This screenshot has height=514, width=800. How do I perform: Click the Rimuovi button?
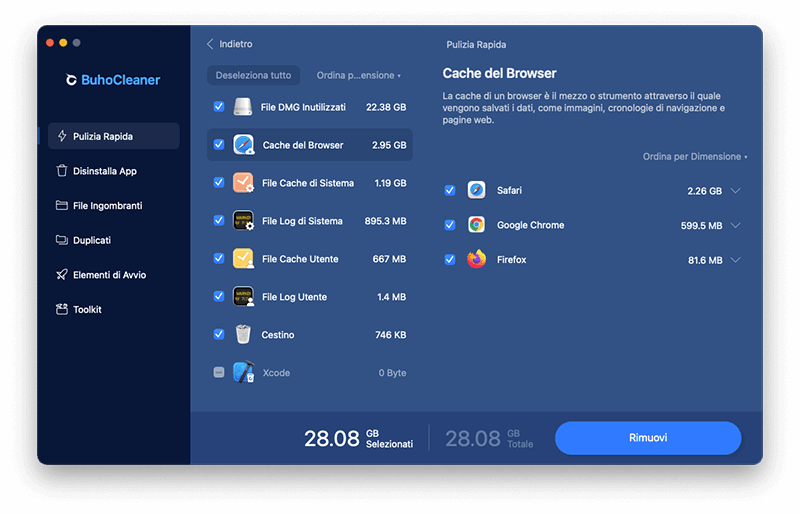648,437
